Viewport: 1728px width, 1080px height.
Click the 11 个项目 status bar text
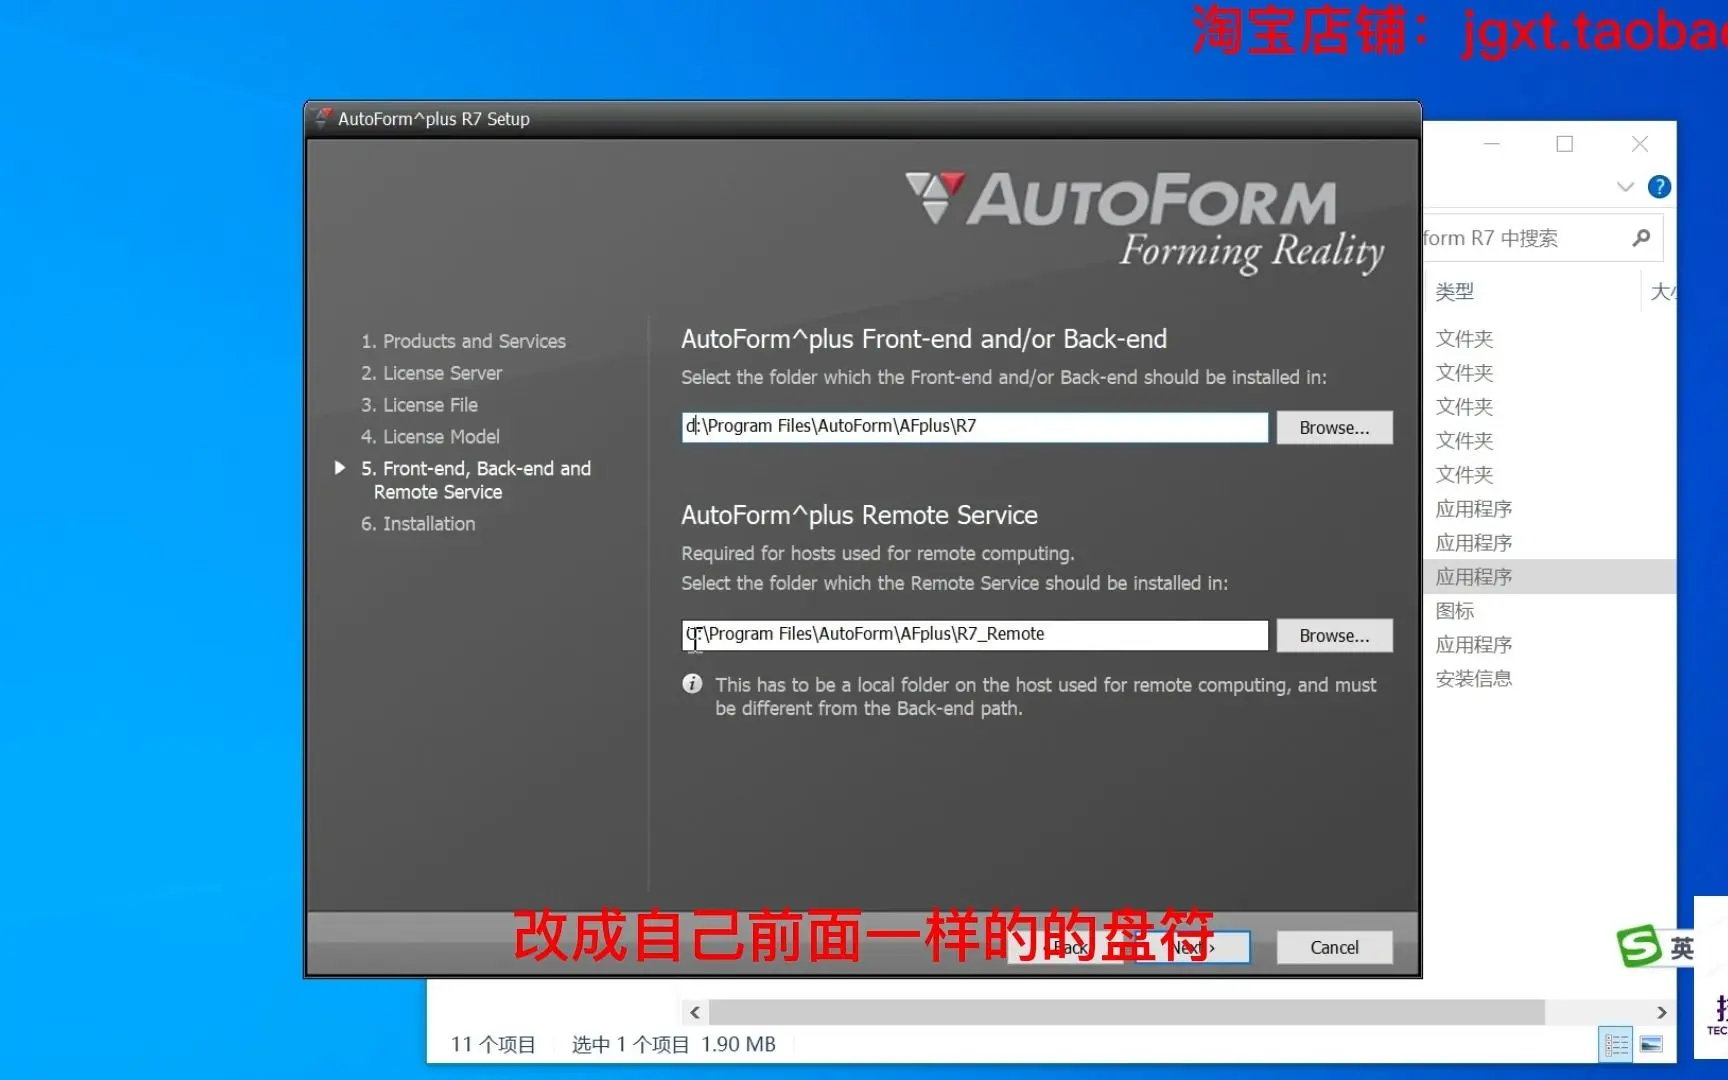[493, 1045]
